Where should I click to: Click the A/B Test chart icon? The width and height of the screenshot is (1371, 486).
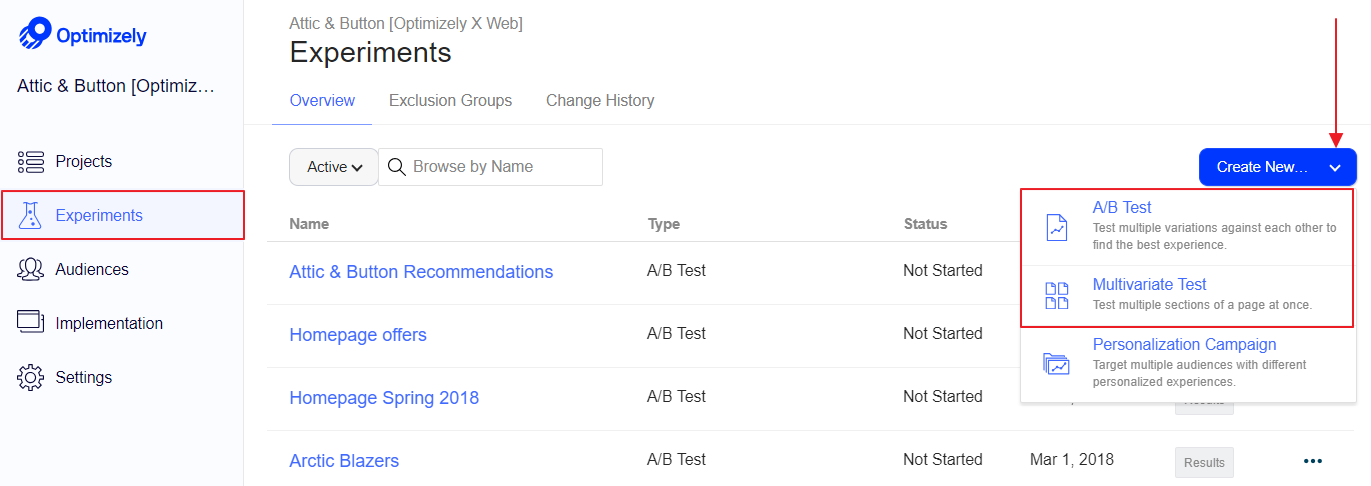1056,227
